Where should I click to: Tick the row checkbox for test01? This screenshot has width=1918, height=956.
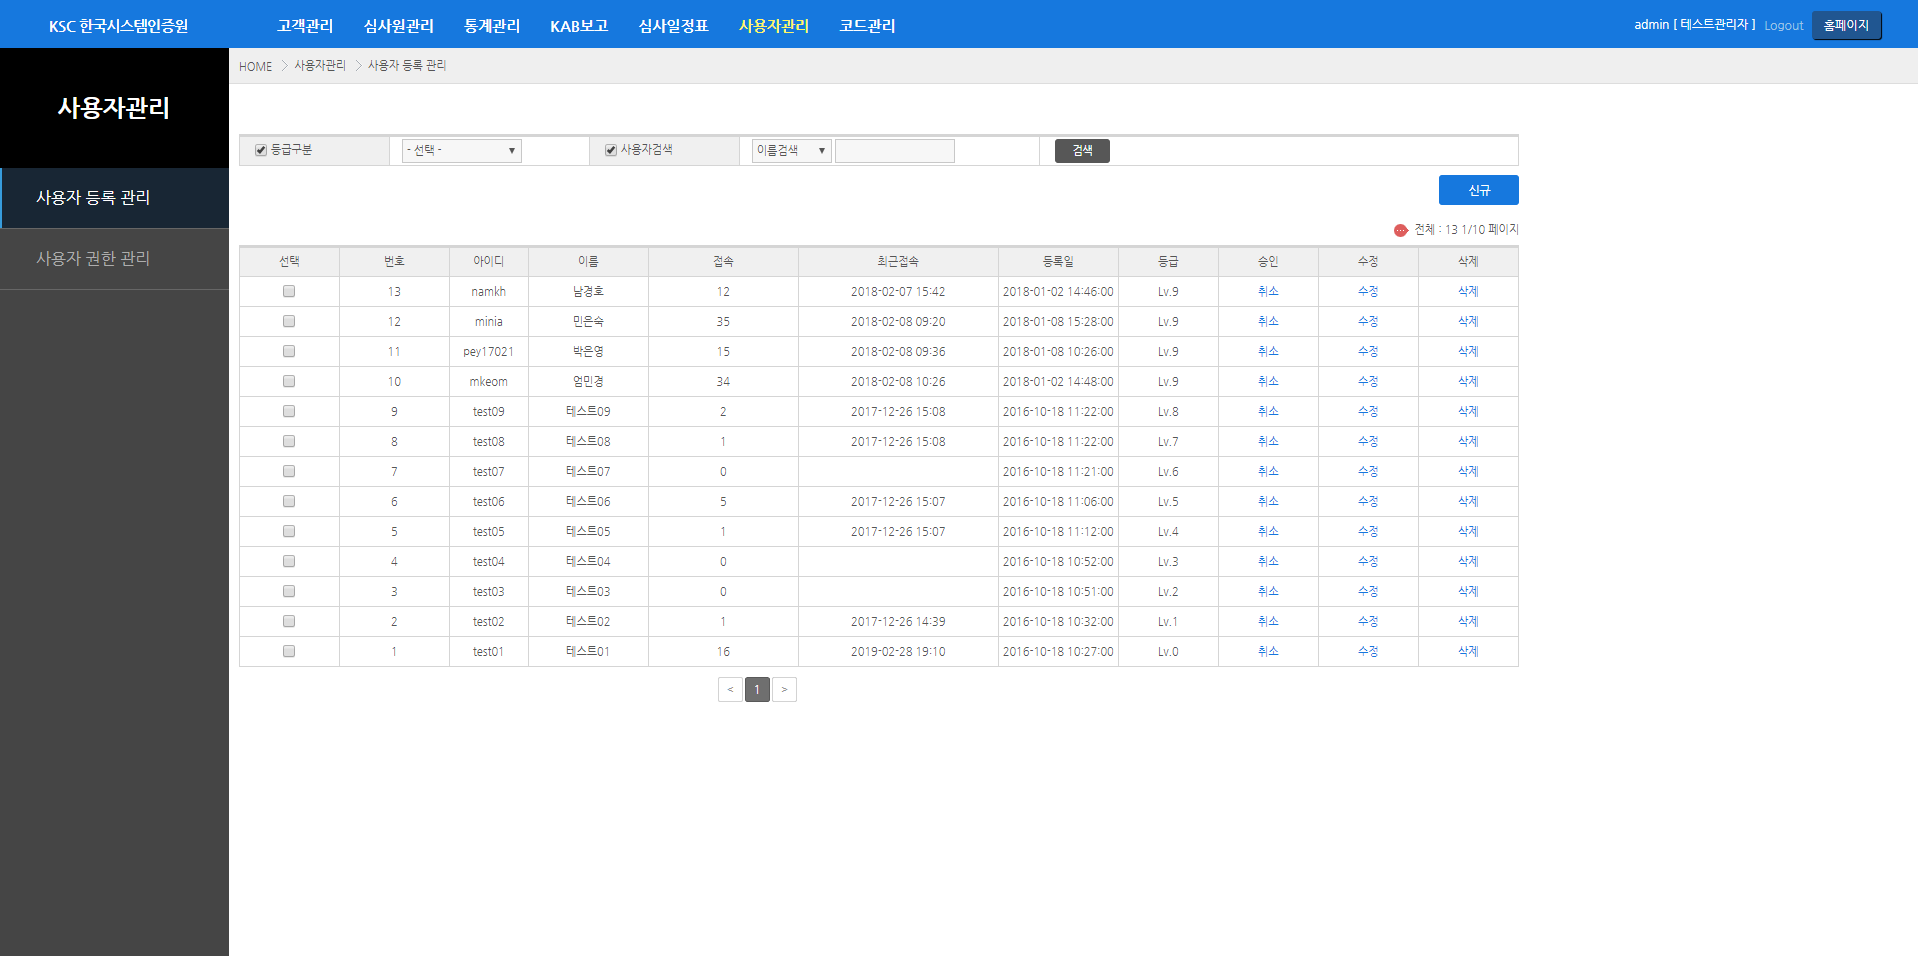[x=289, y=651]
